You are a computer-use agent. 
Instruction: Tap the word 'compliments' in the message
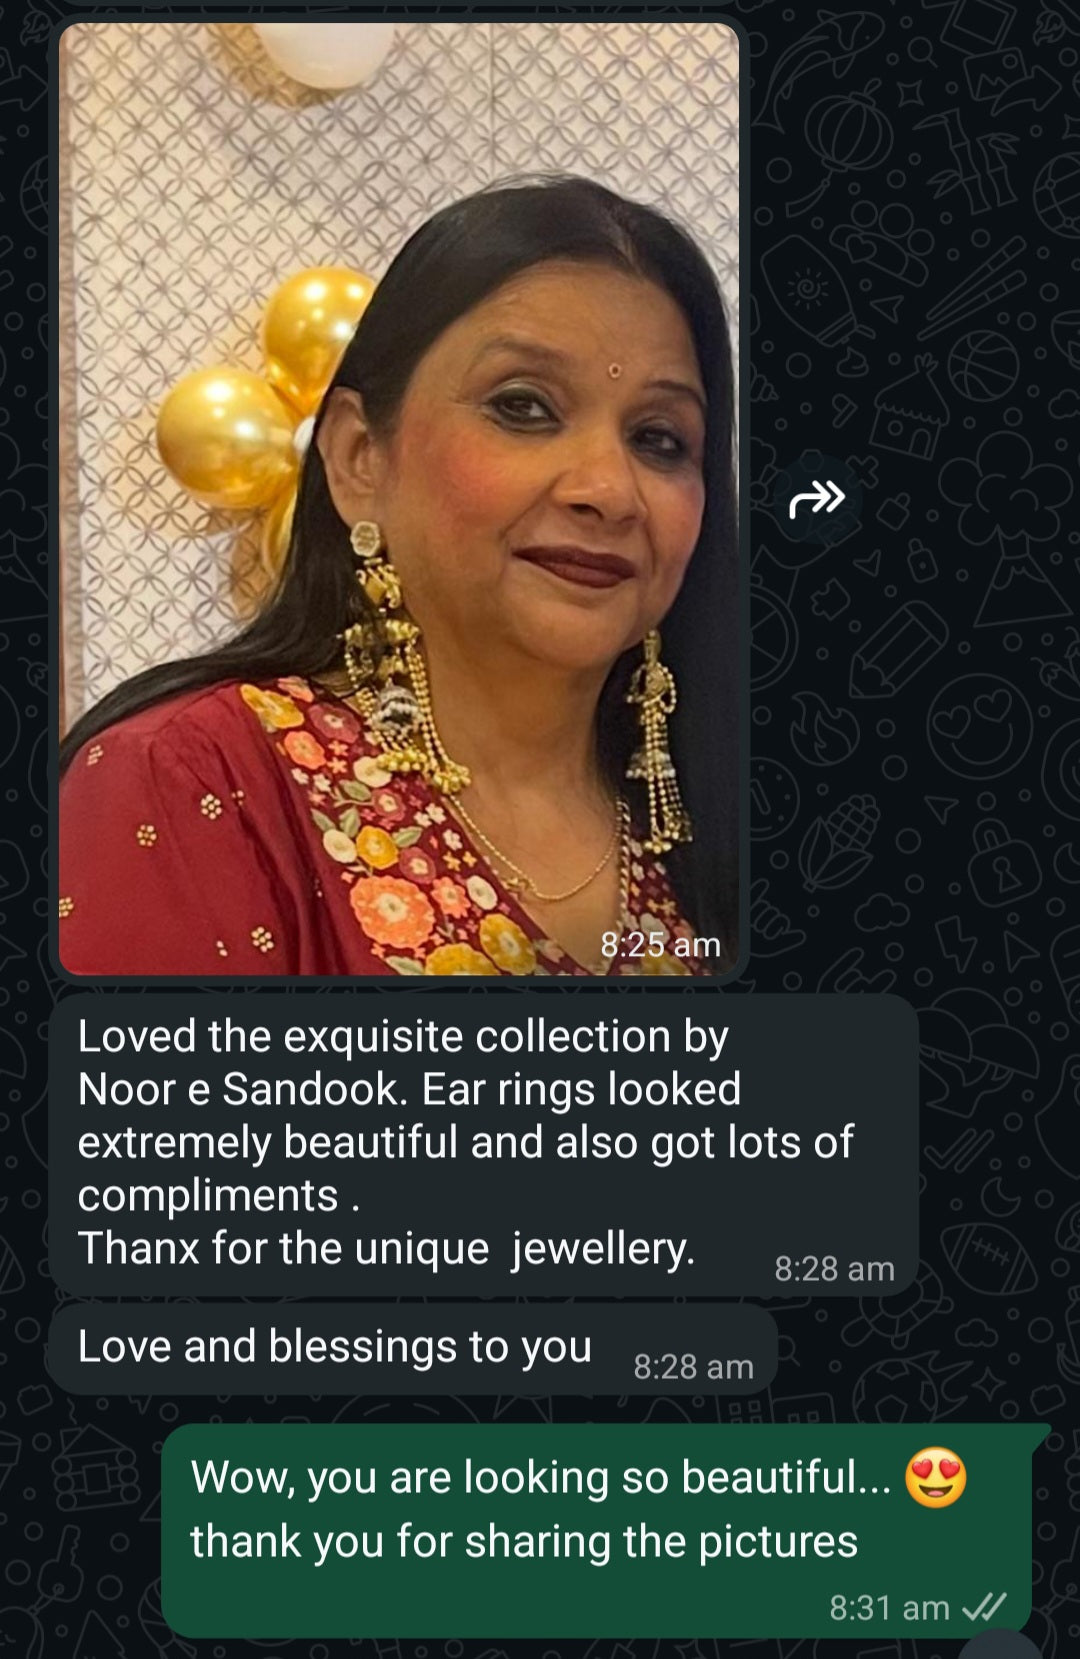click(x=208, y=1196)
